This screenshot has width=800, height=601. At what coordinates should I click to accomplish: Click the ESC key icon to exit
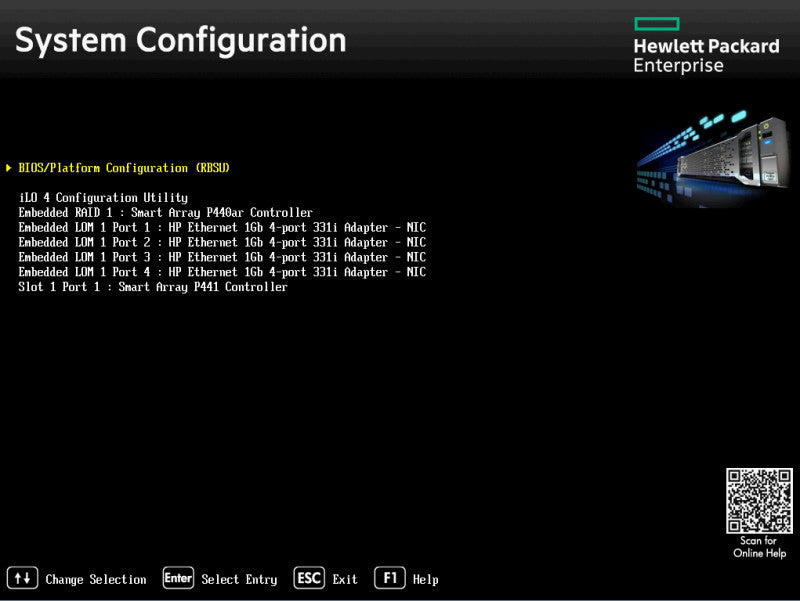309,578
